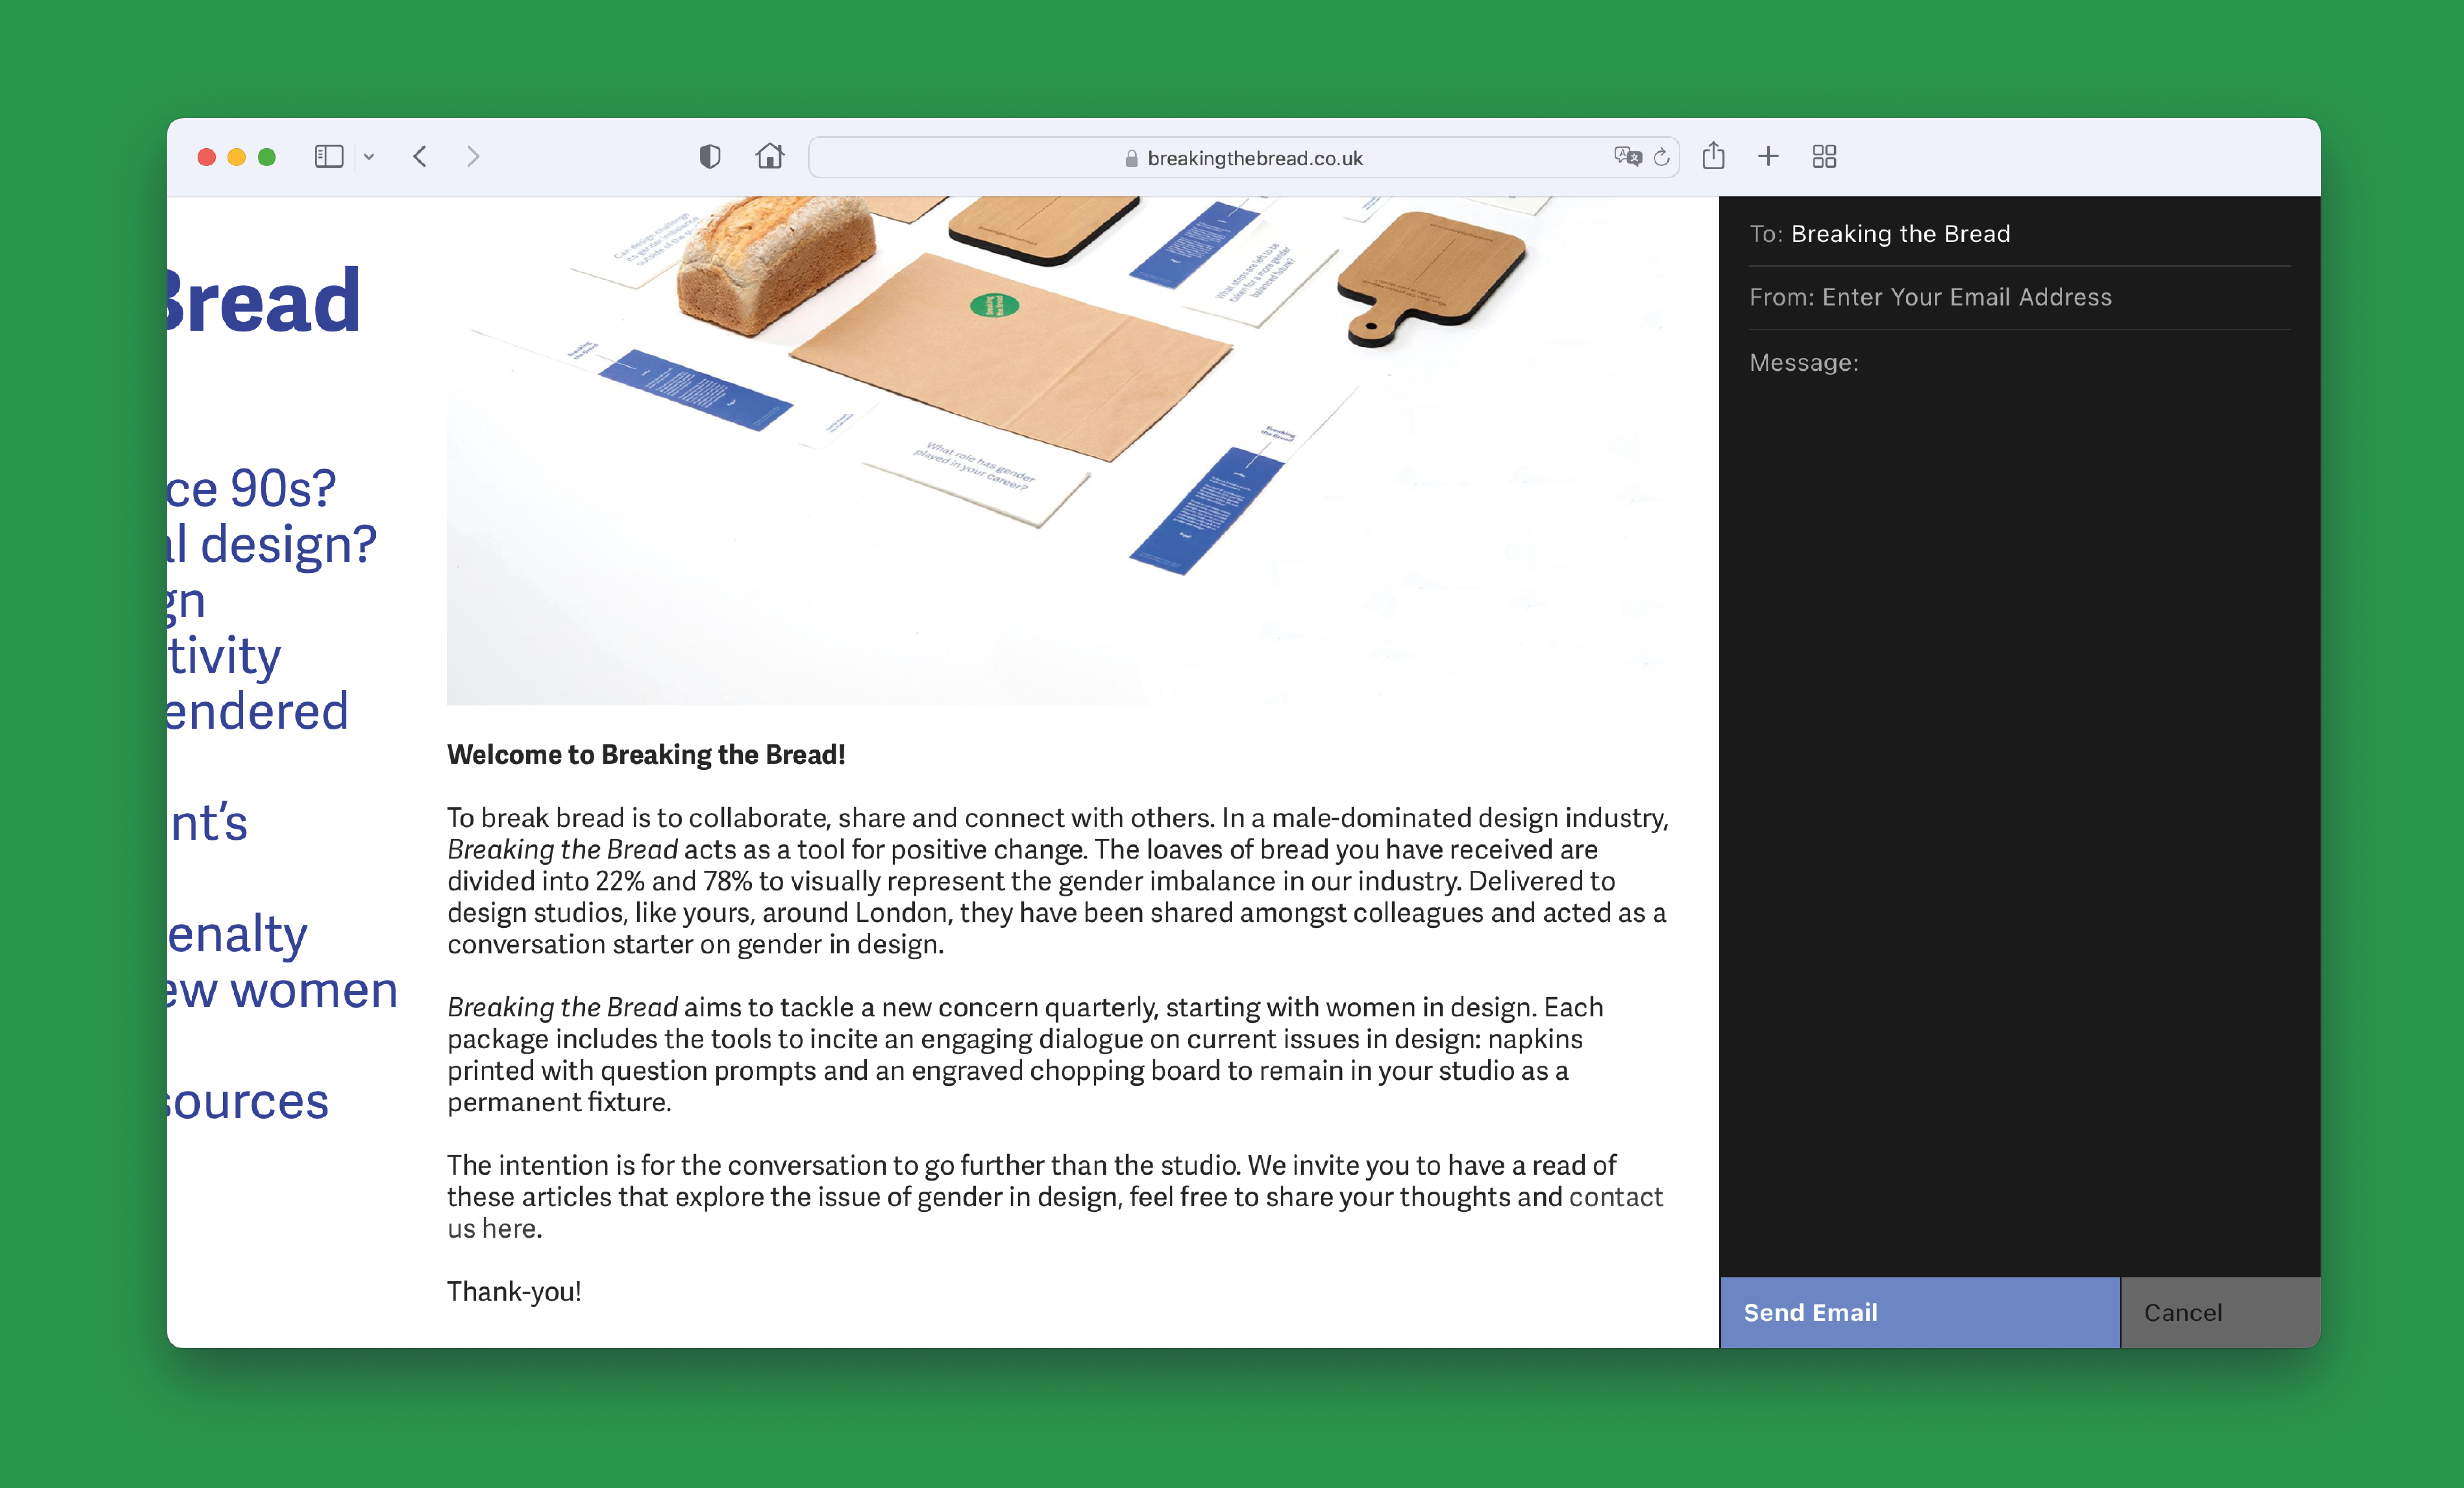The width and height of the screenshot is (2464, 1488).
Task: Click the breakingthebread.co.uk address bar
Action: click(x=1243, y=158)
